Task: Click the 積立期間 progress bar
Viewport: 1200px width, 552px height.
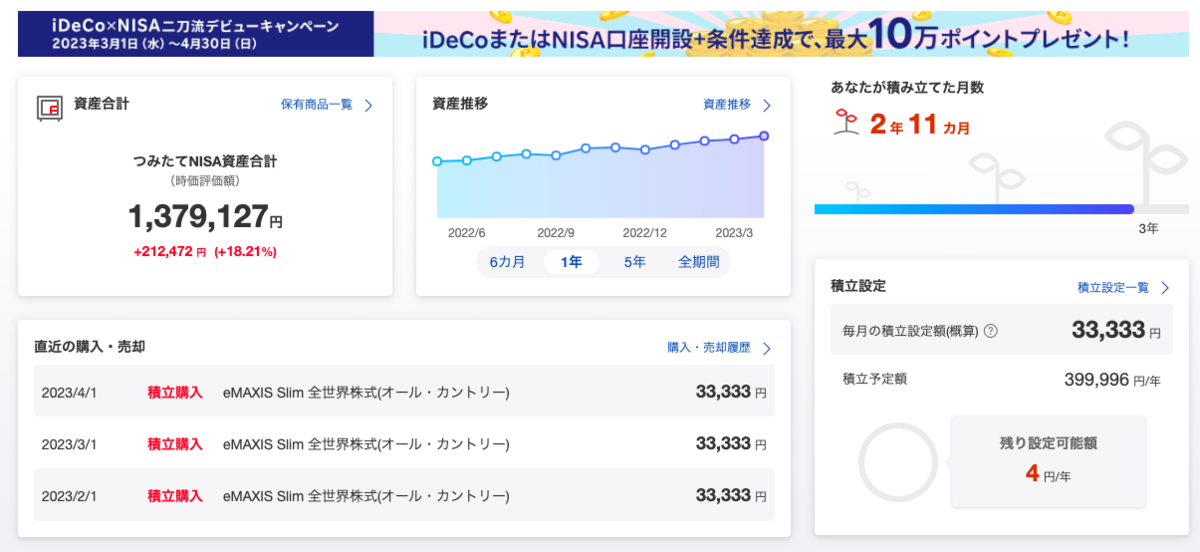Action: click(x=975, y=209)
